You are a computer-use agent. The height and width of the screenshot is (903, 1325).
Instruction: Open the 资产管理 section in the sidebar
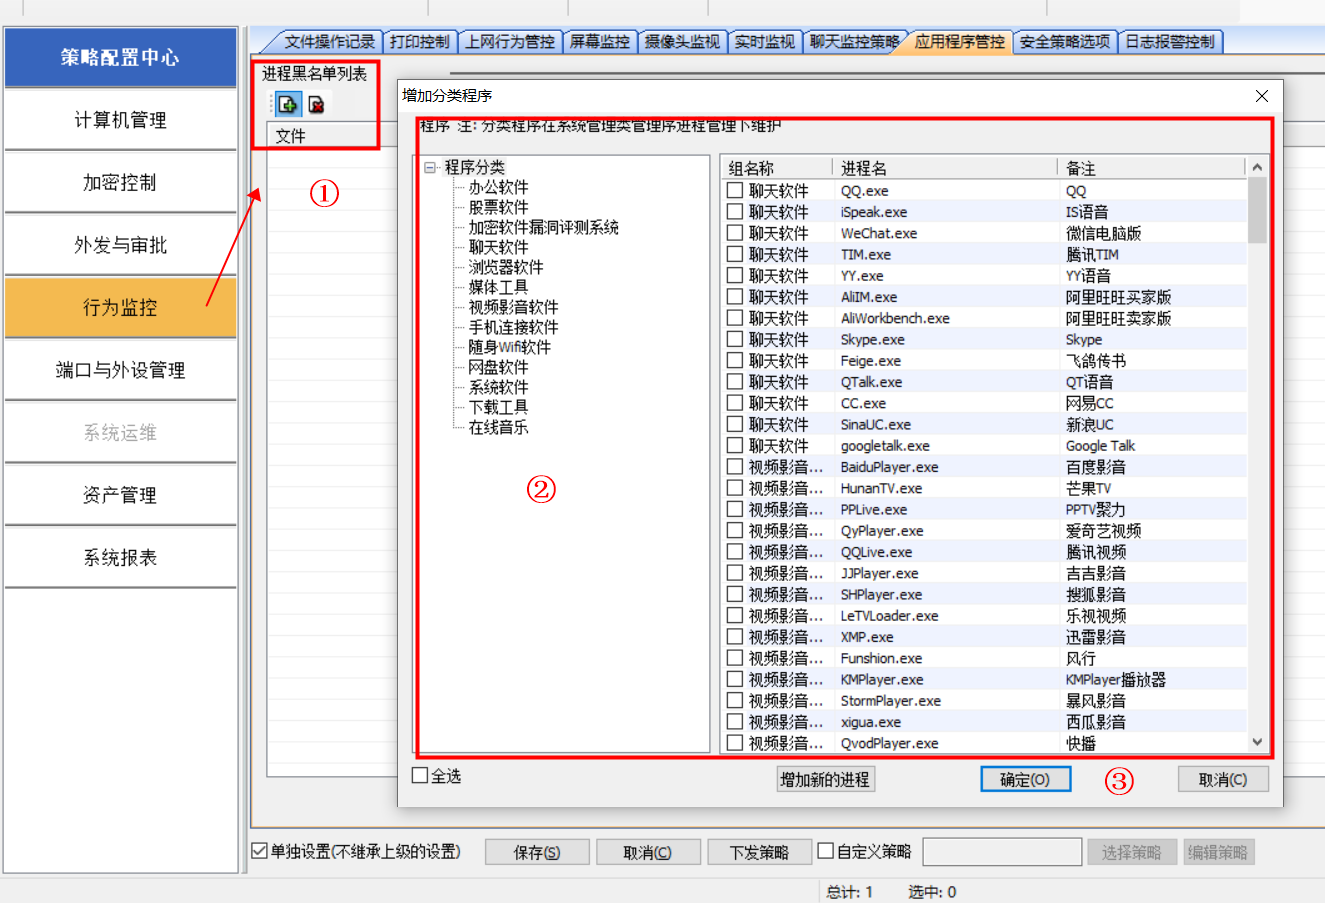(119, 494)
